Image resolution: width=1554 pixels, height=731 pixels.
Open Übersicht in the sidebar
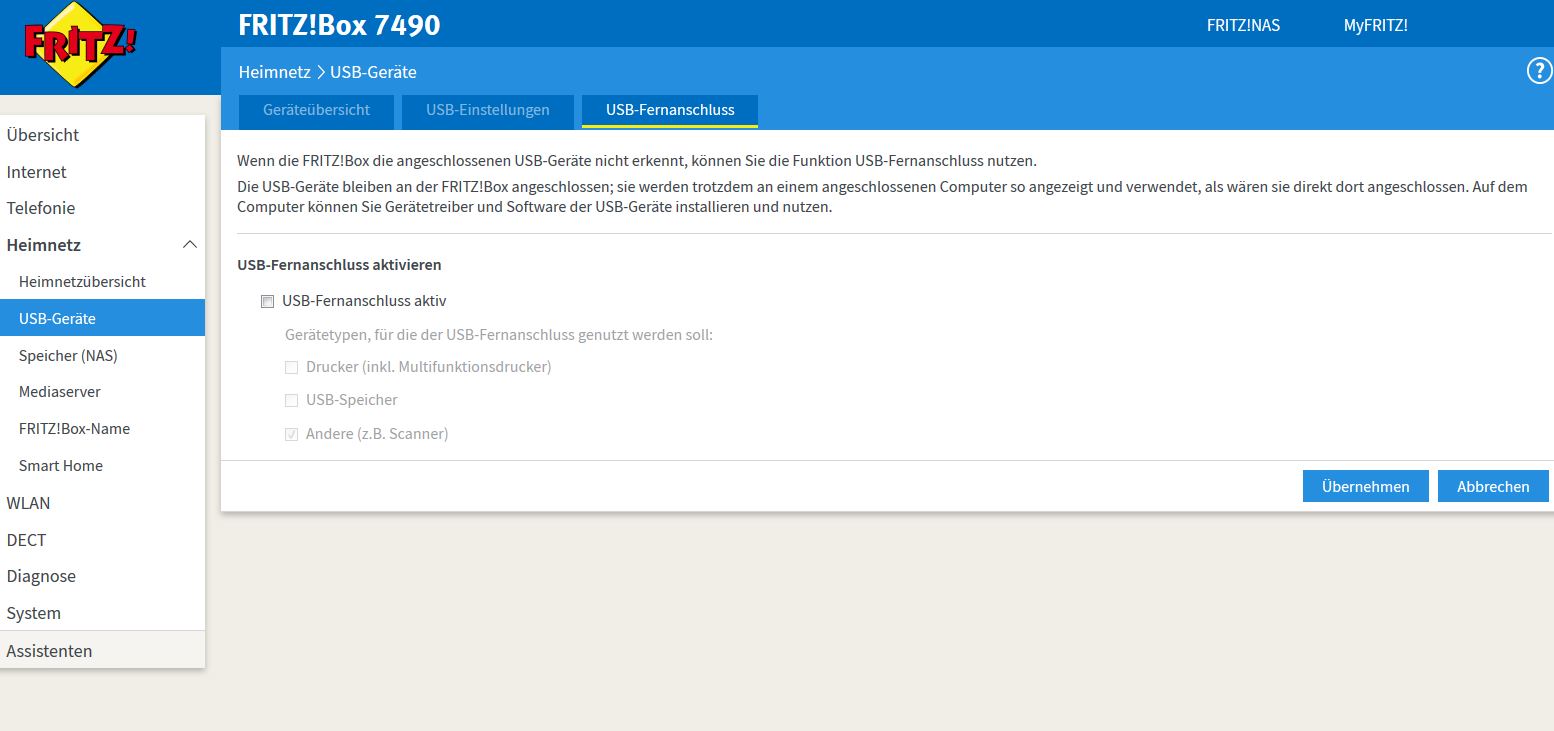coord(102,135)
